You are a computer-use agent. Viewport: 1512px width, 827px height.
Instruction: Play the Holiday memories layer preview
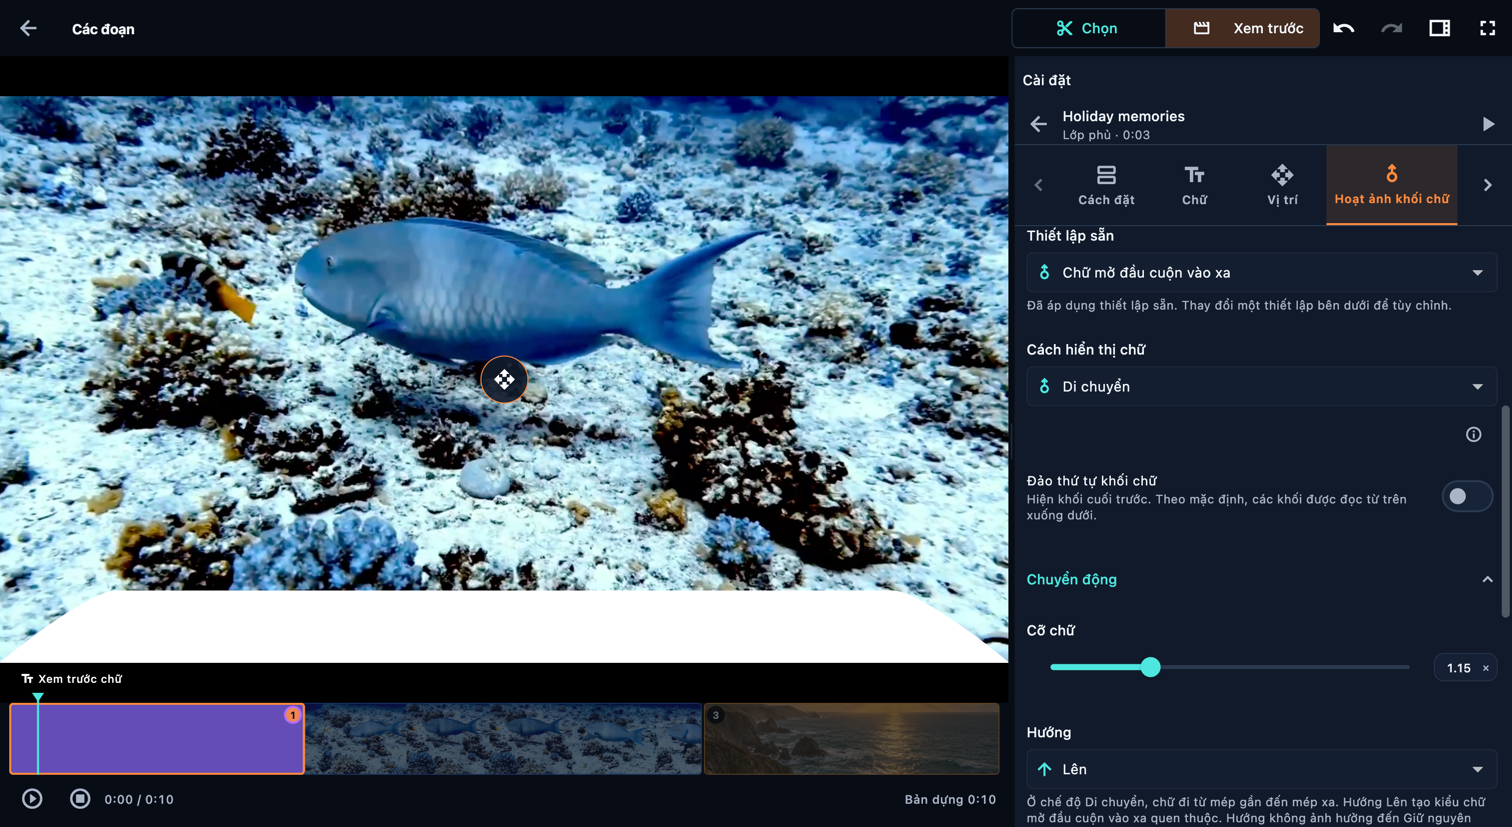tap(1488, 124)
